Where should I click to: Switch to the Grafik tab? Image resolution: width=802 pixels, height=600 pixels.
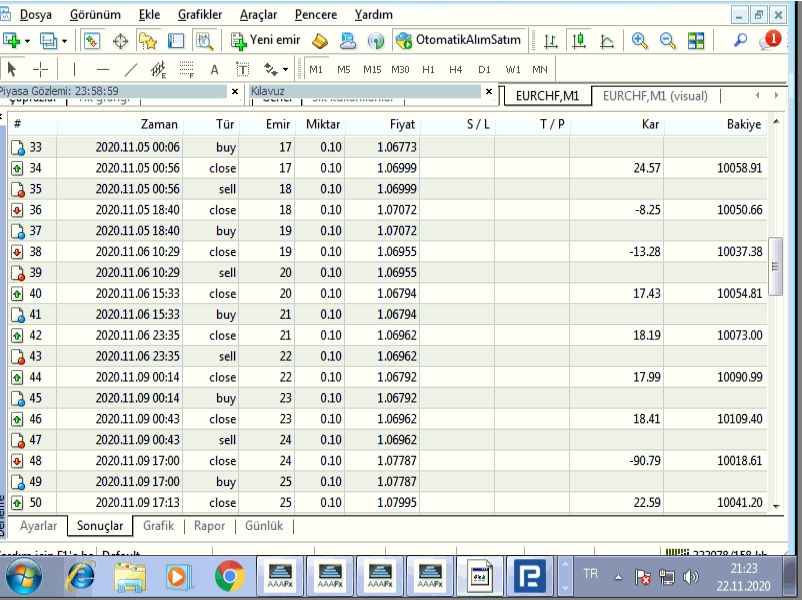click(x=158, y=526)
